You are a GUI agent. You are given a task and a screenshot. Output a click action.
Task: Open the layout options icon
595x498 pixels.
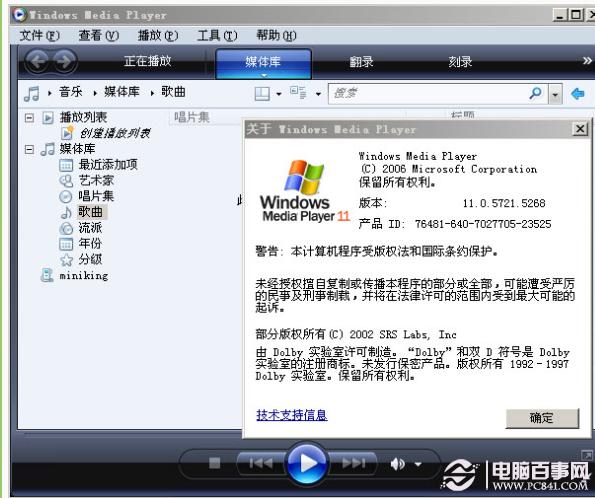tap(262, 93)
